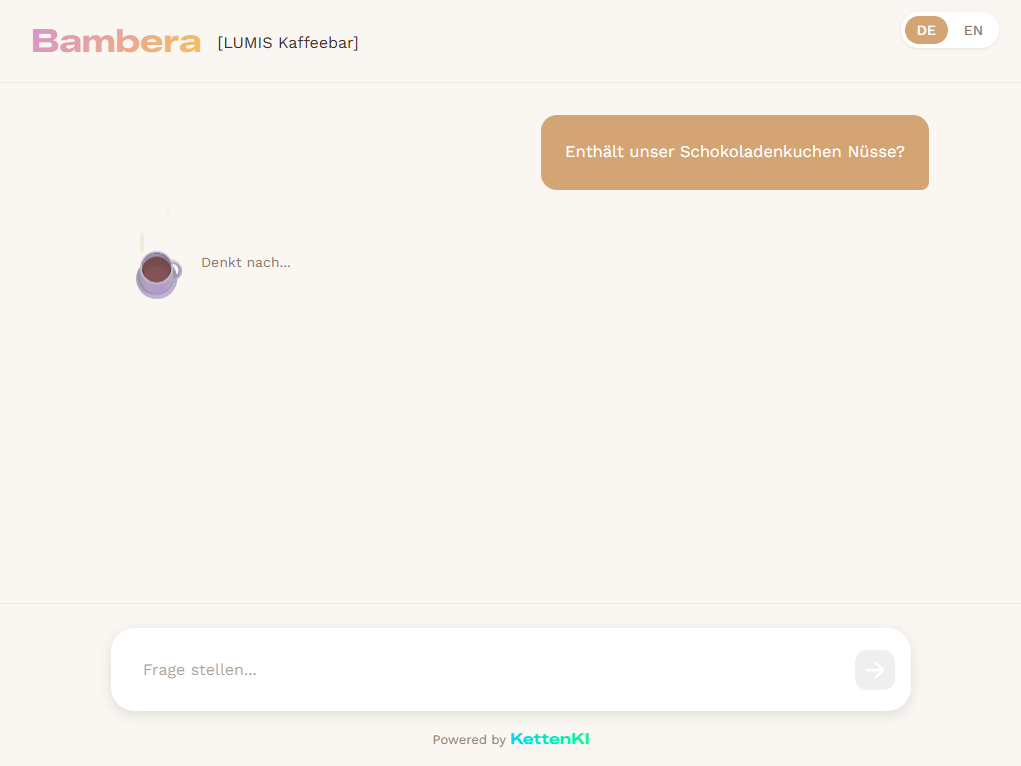1021x766 pixels.
Task: Click the send arrow button
Action: [874, 670]
